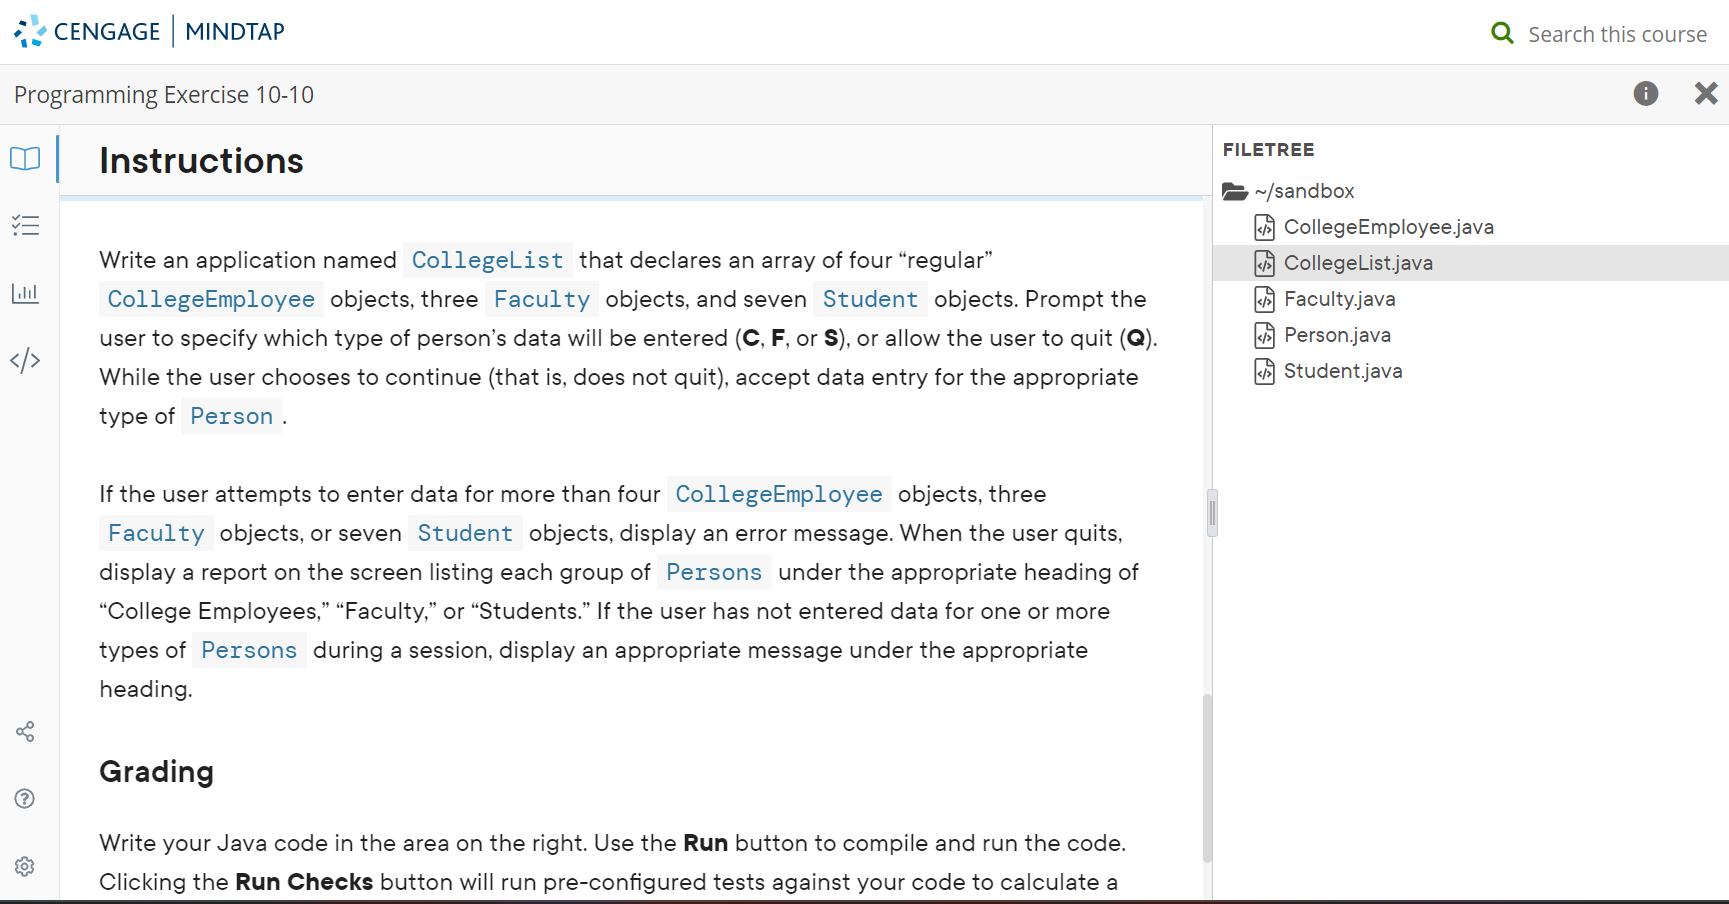Viewport: 1729px width, 904px height.
Task: Click the share icon in the sidebar
Action: tap(25, 731)
